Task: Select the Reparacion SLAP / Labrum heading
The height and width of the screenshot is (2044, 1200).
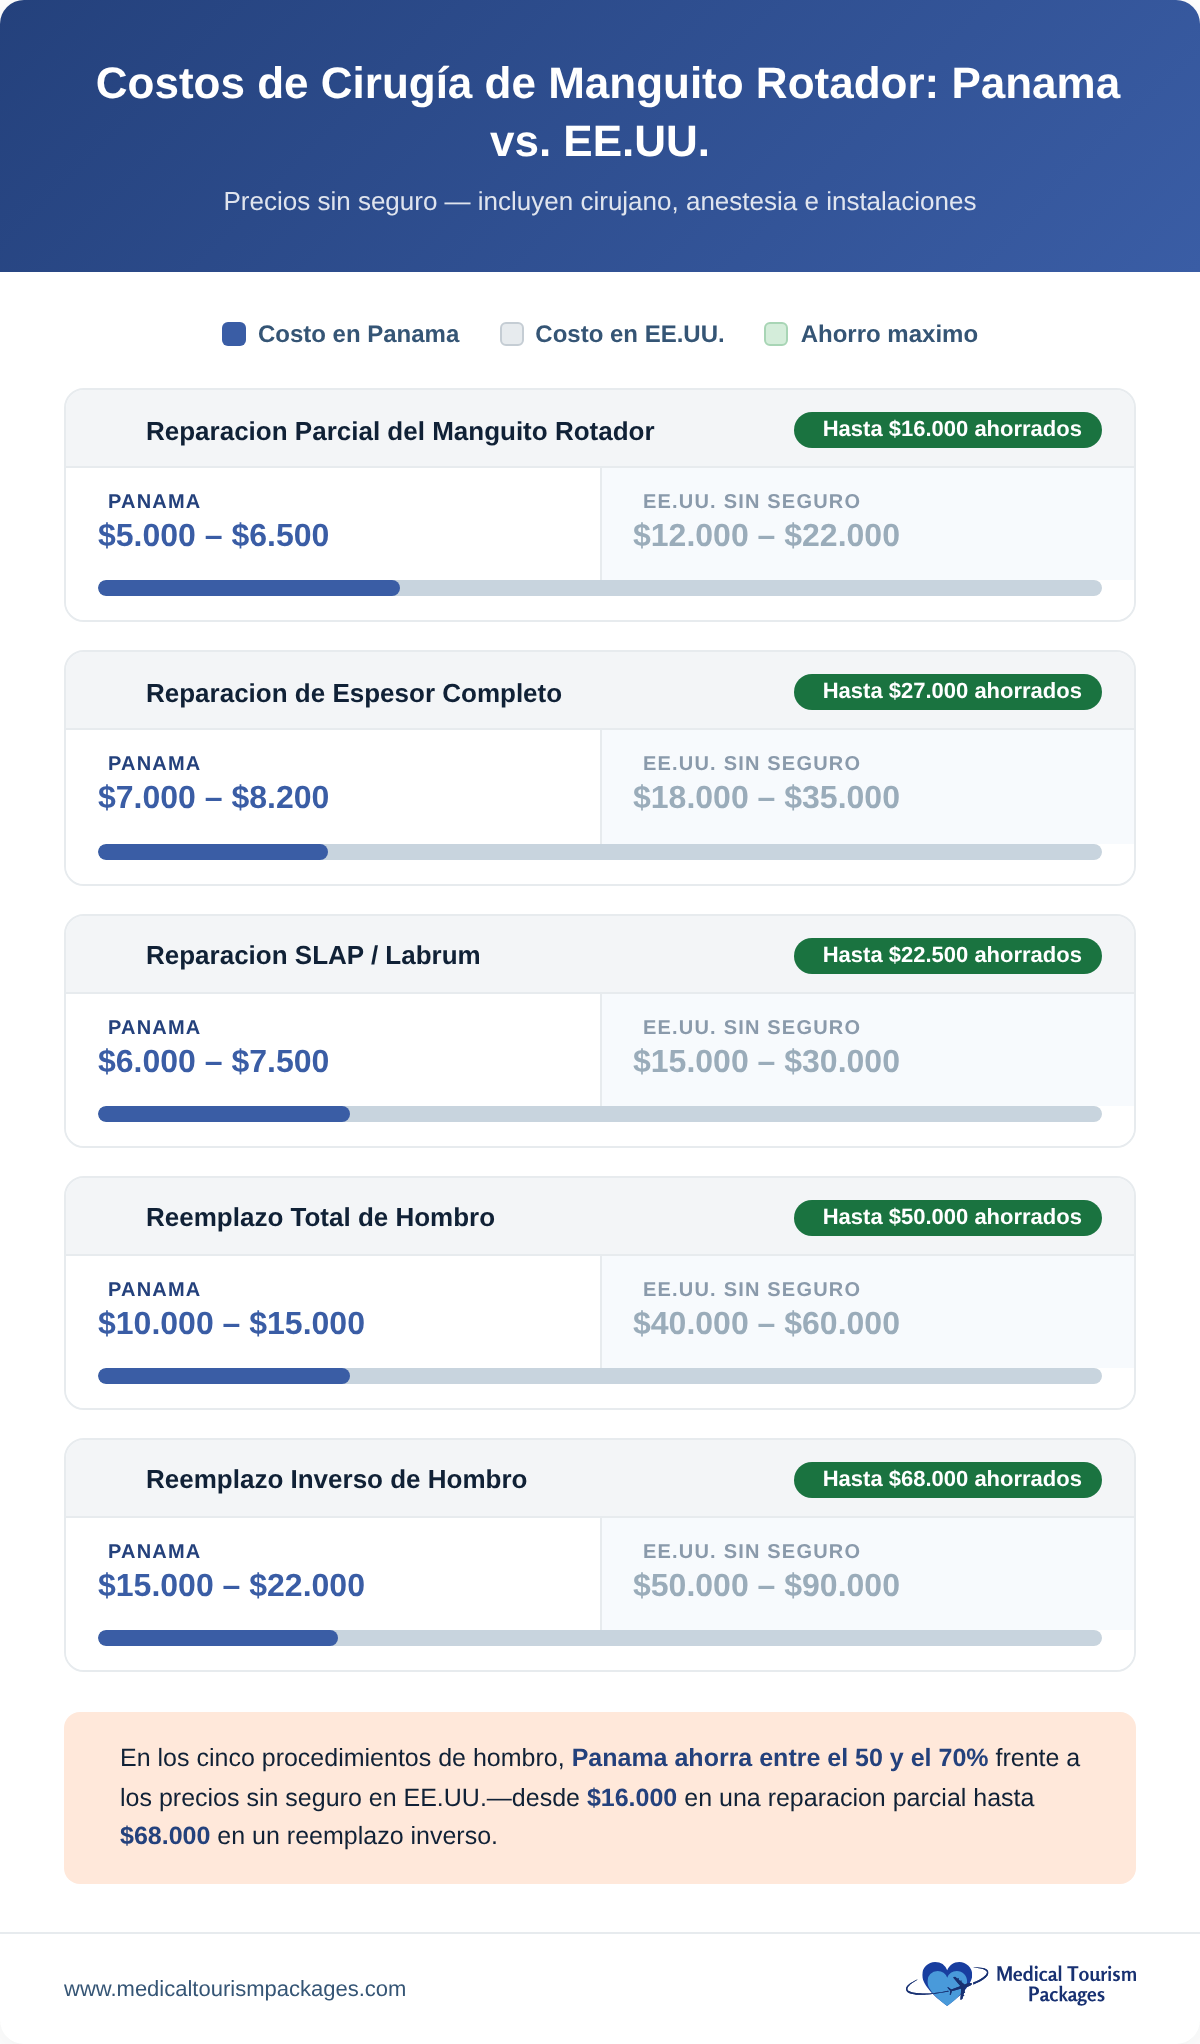Action: (313, 956)
